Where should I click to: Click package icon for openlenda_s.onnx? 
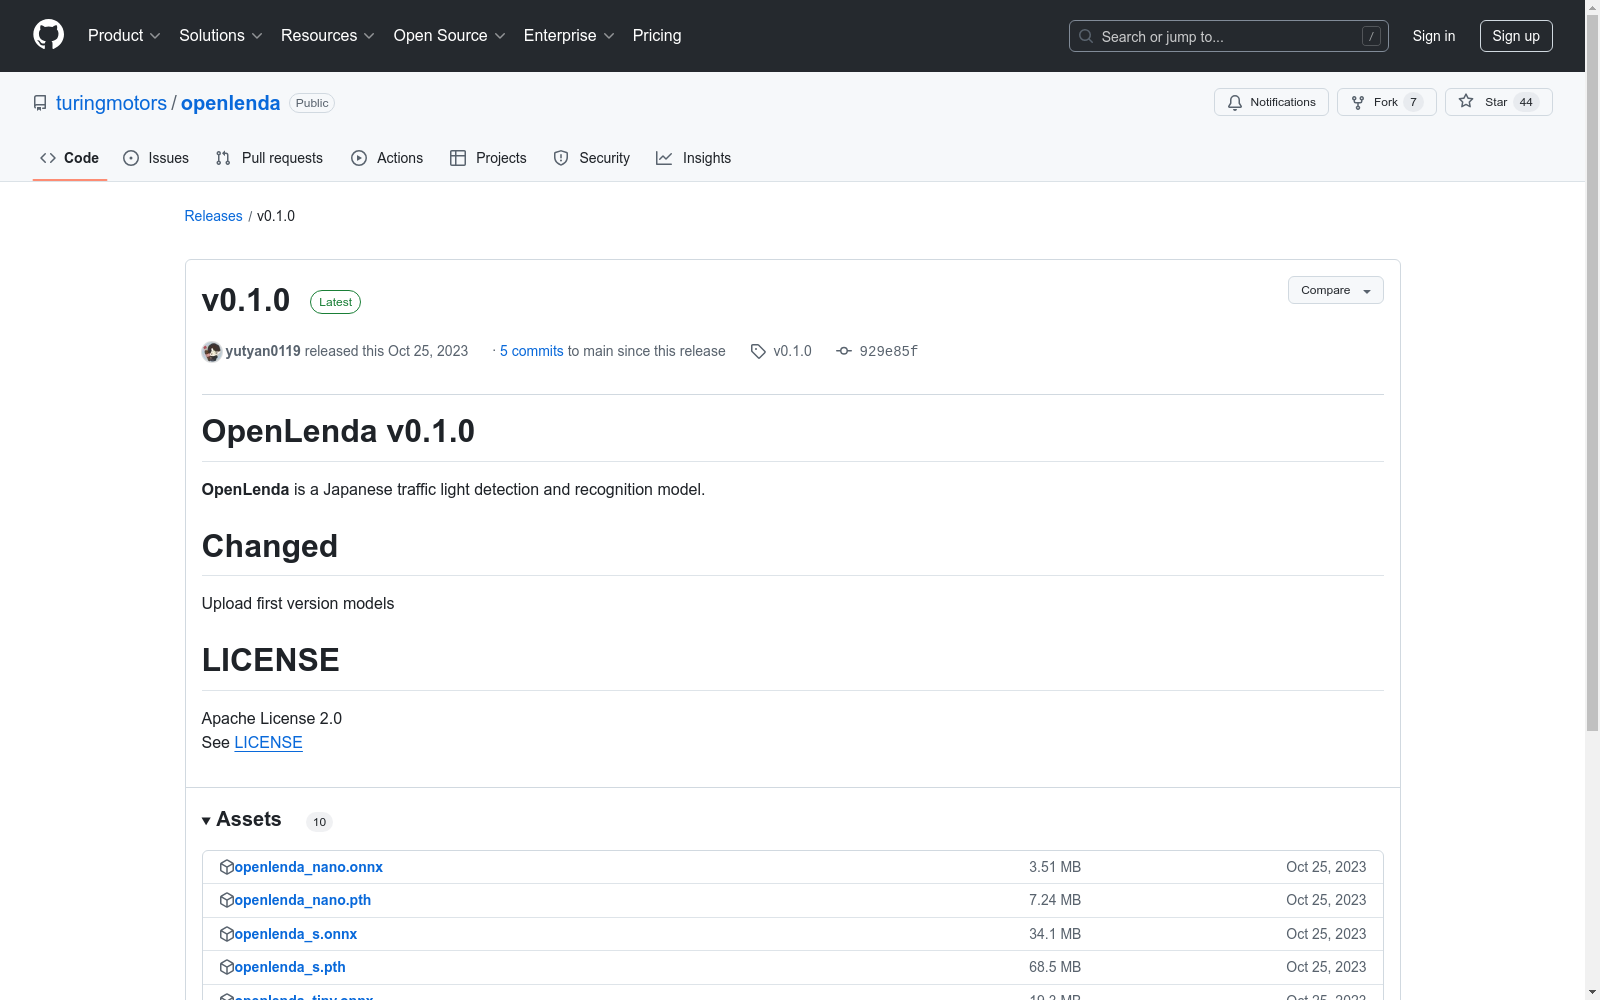[227, 934]
